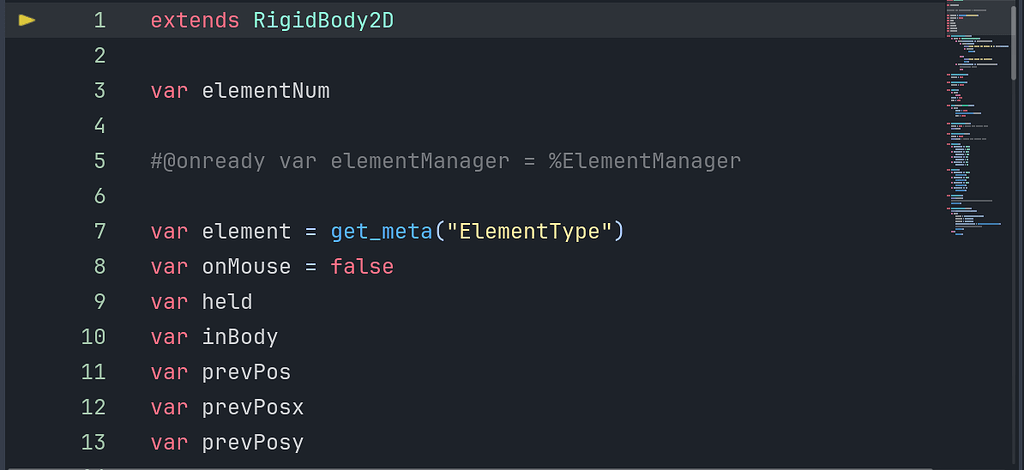Click the yellow execution arrow on line 1
This screenshot has width=1024, height=470.
click(x=27, y=20)
